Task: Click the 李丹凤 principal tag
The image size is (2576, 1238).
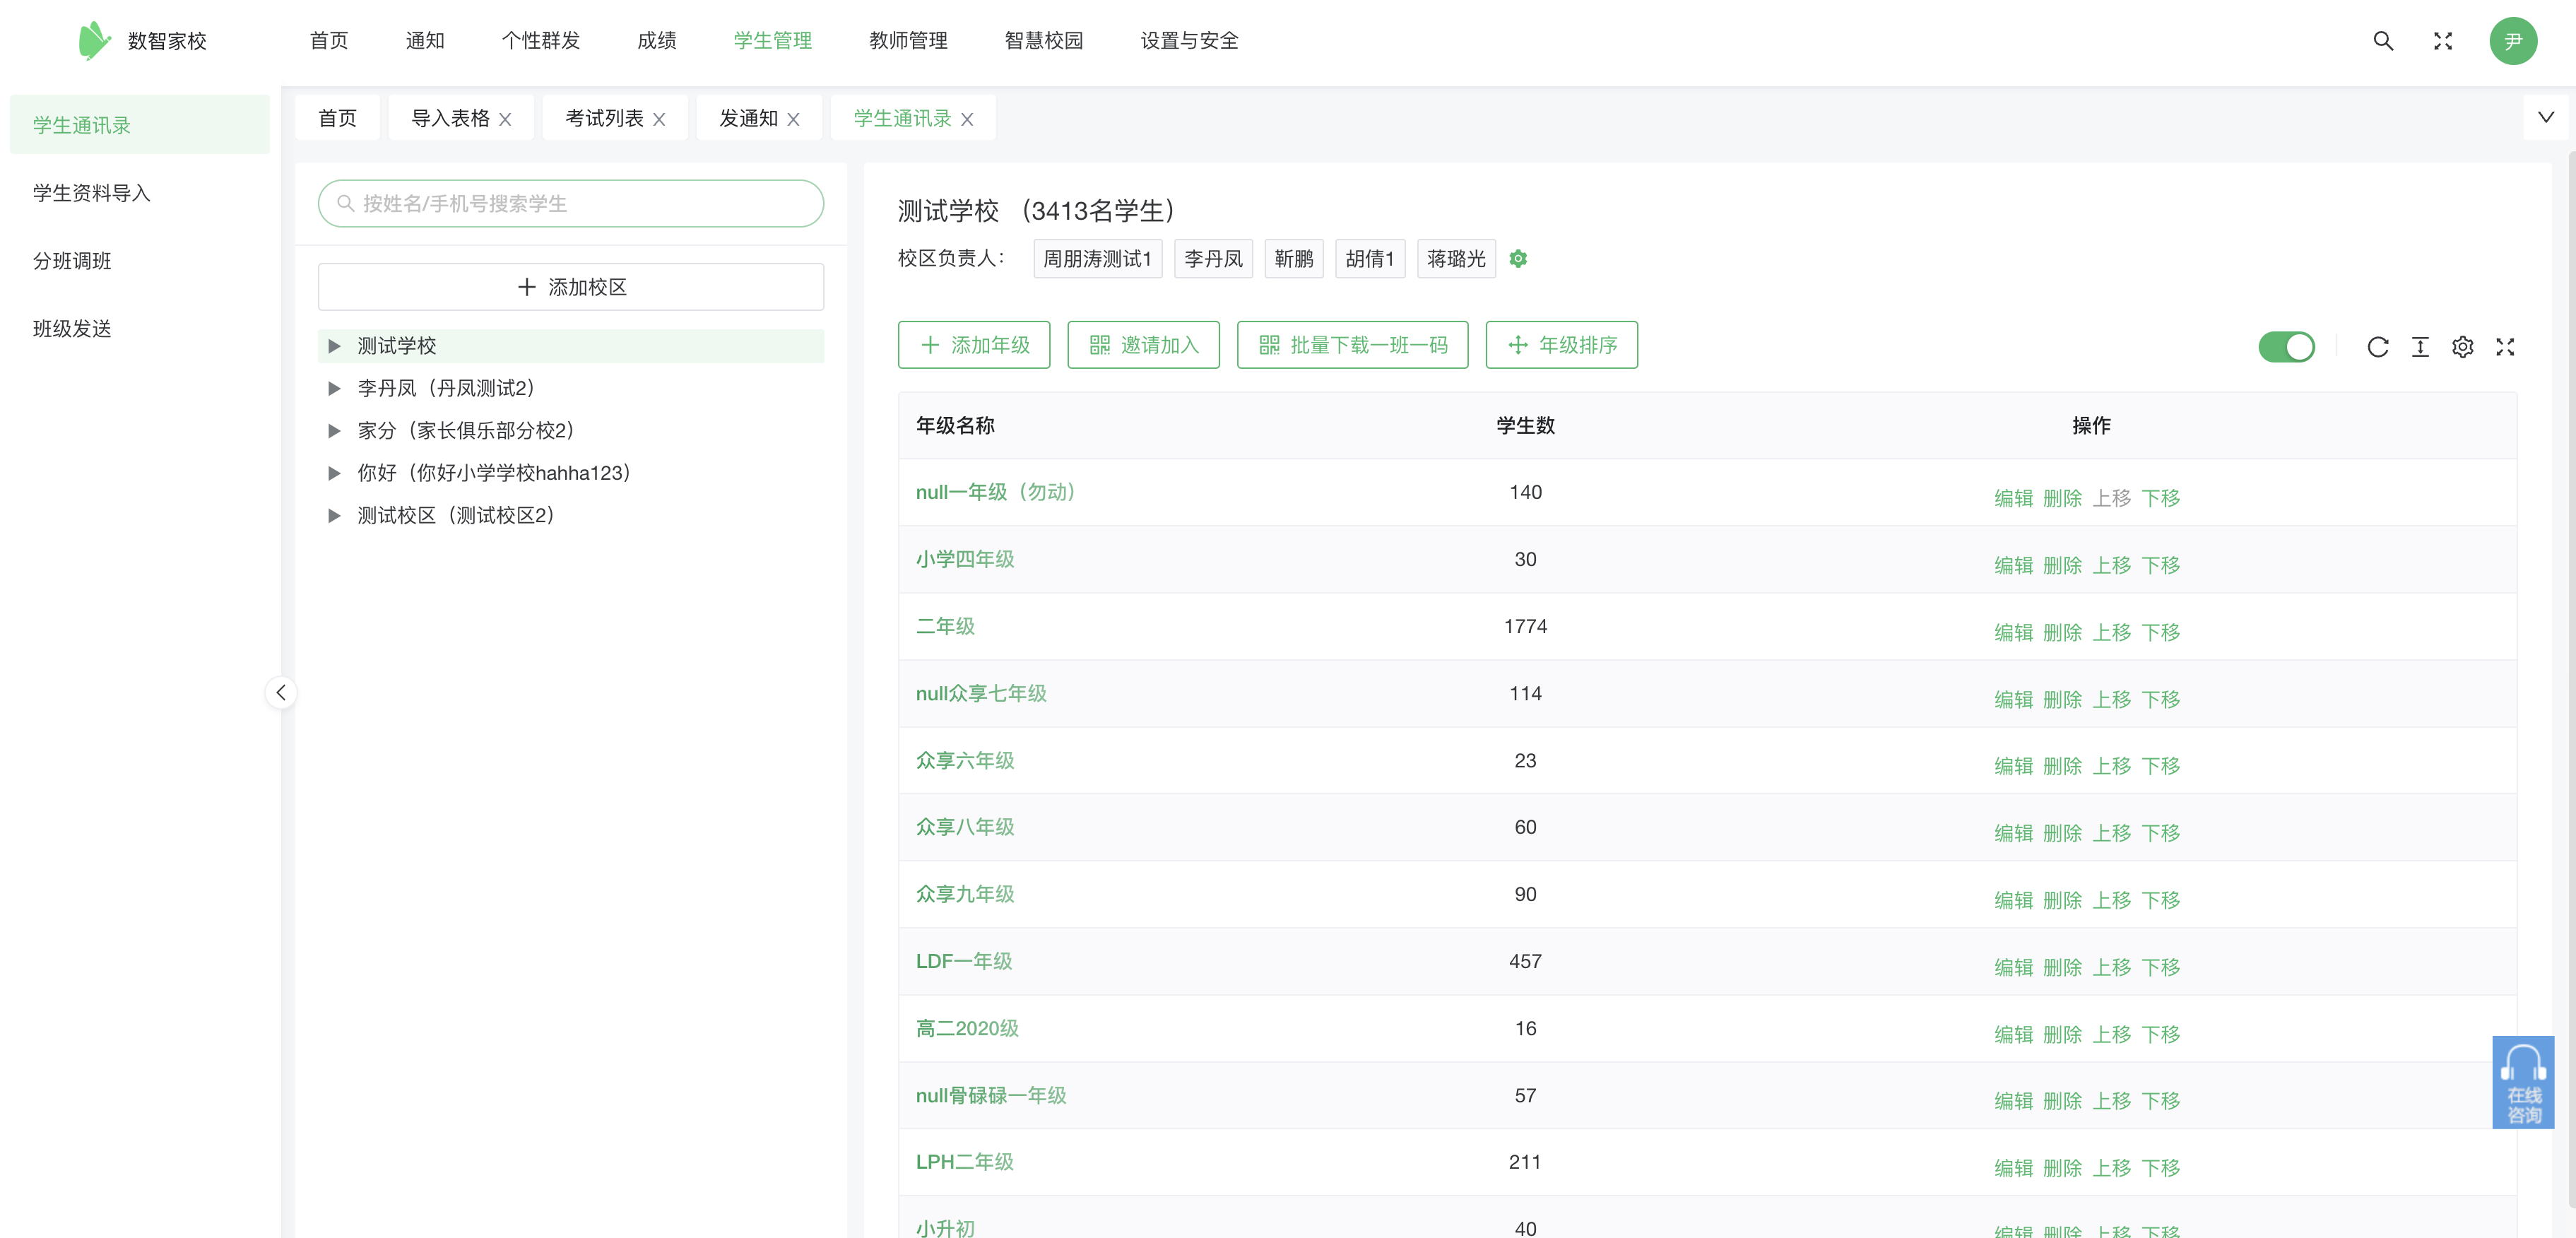Action: 1213,259
